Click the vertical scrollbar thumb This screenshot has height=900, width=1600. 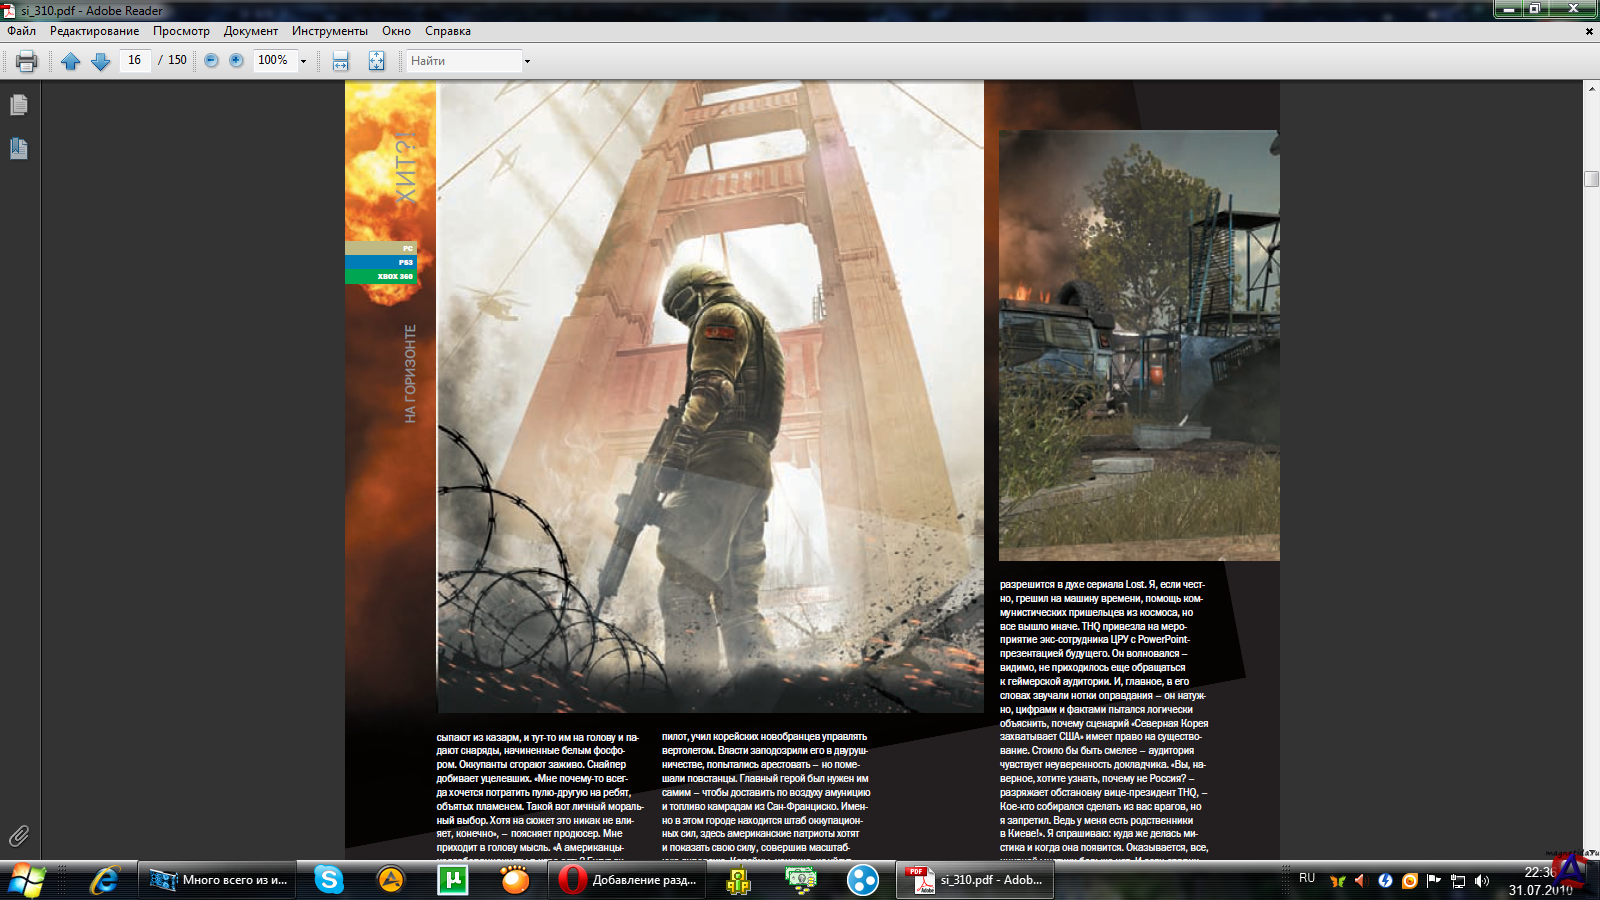[x=1591, y=179]
